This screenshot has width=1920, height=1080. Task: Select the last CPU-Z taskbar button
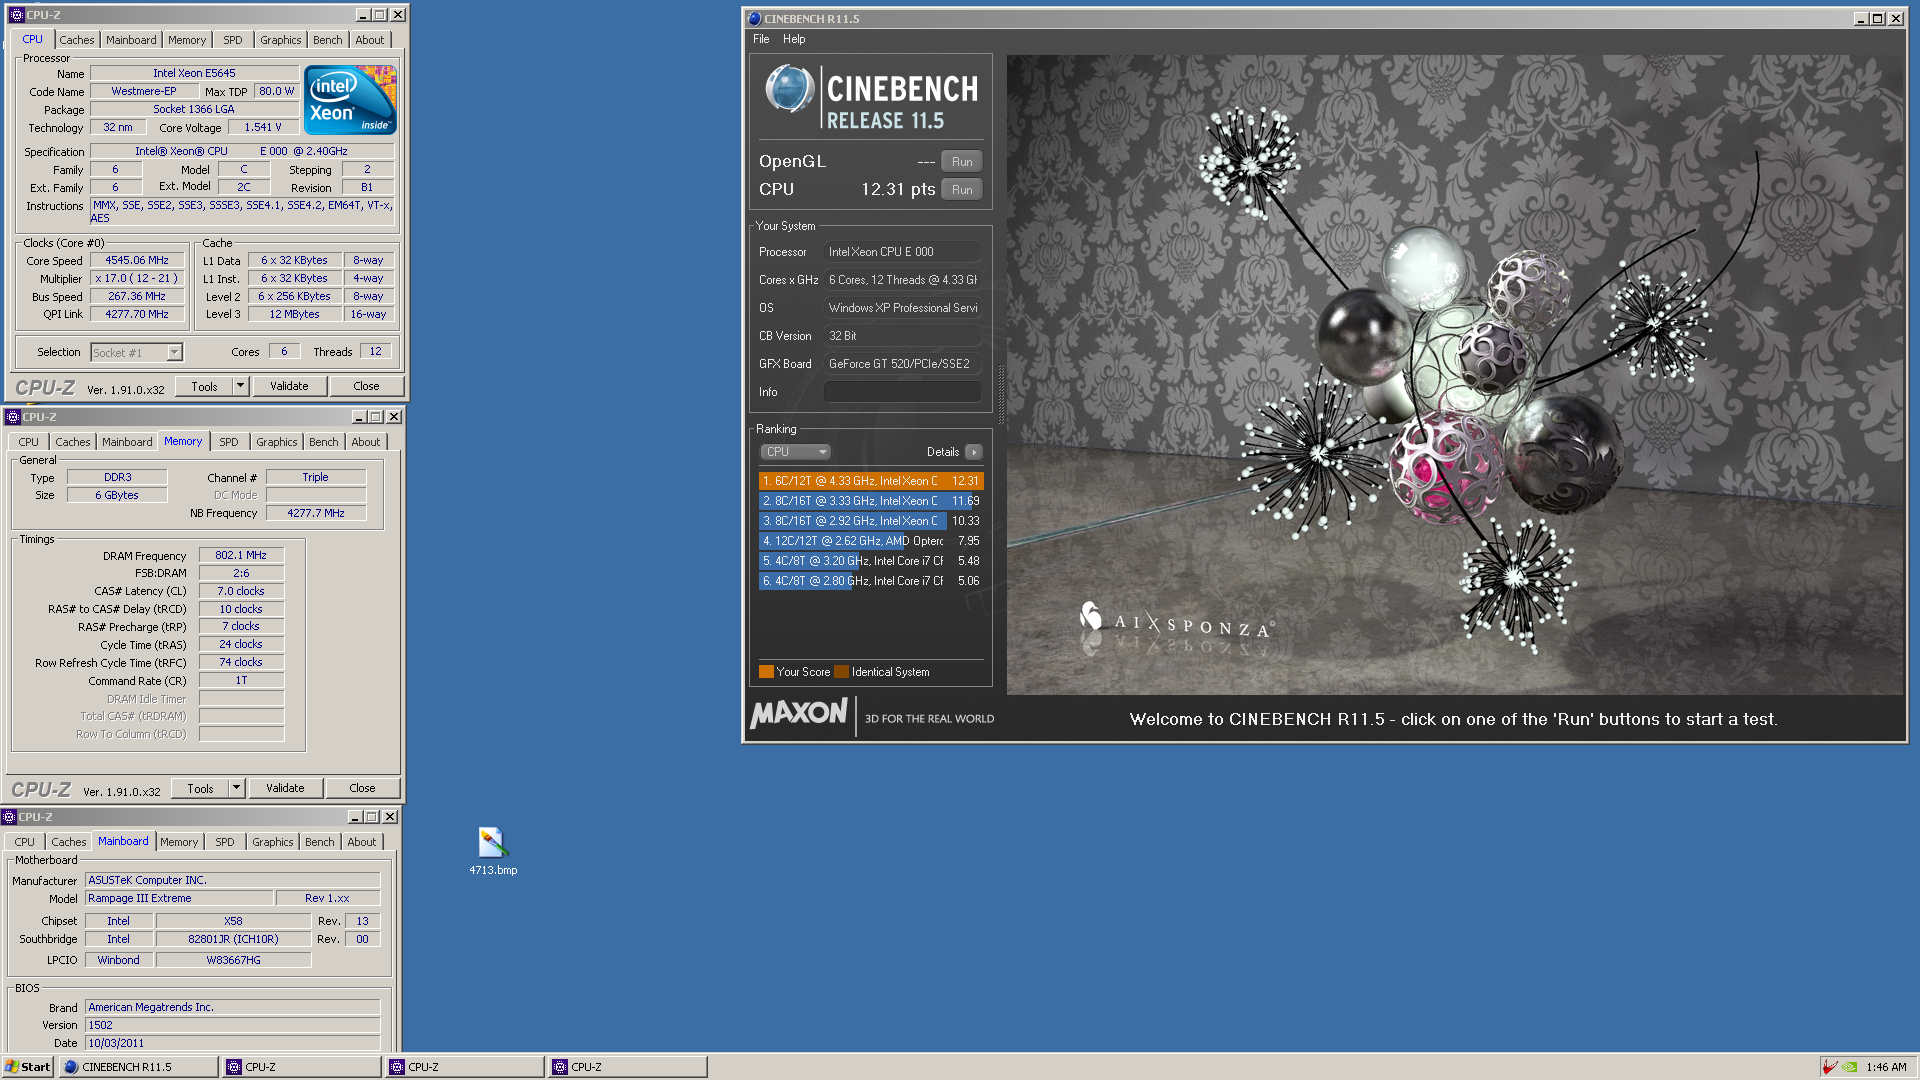[628, 1067]
